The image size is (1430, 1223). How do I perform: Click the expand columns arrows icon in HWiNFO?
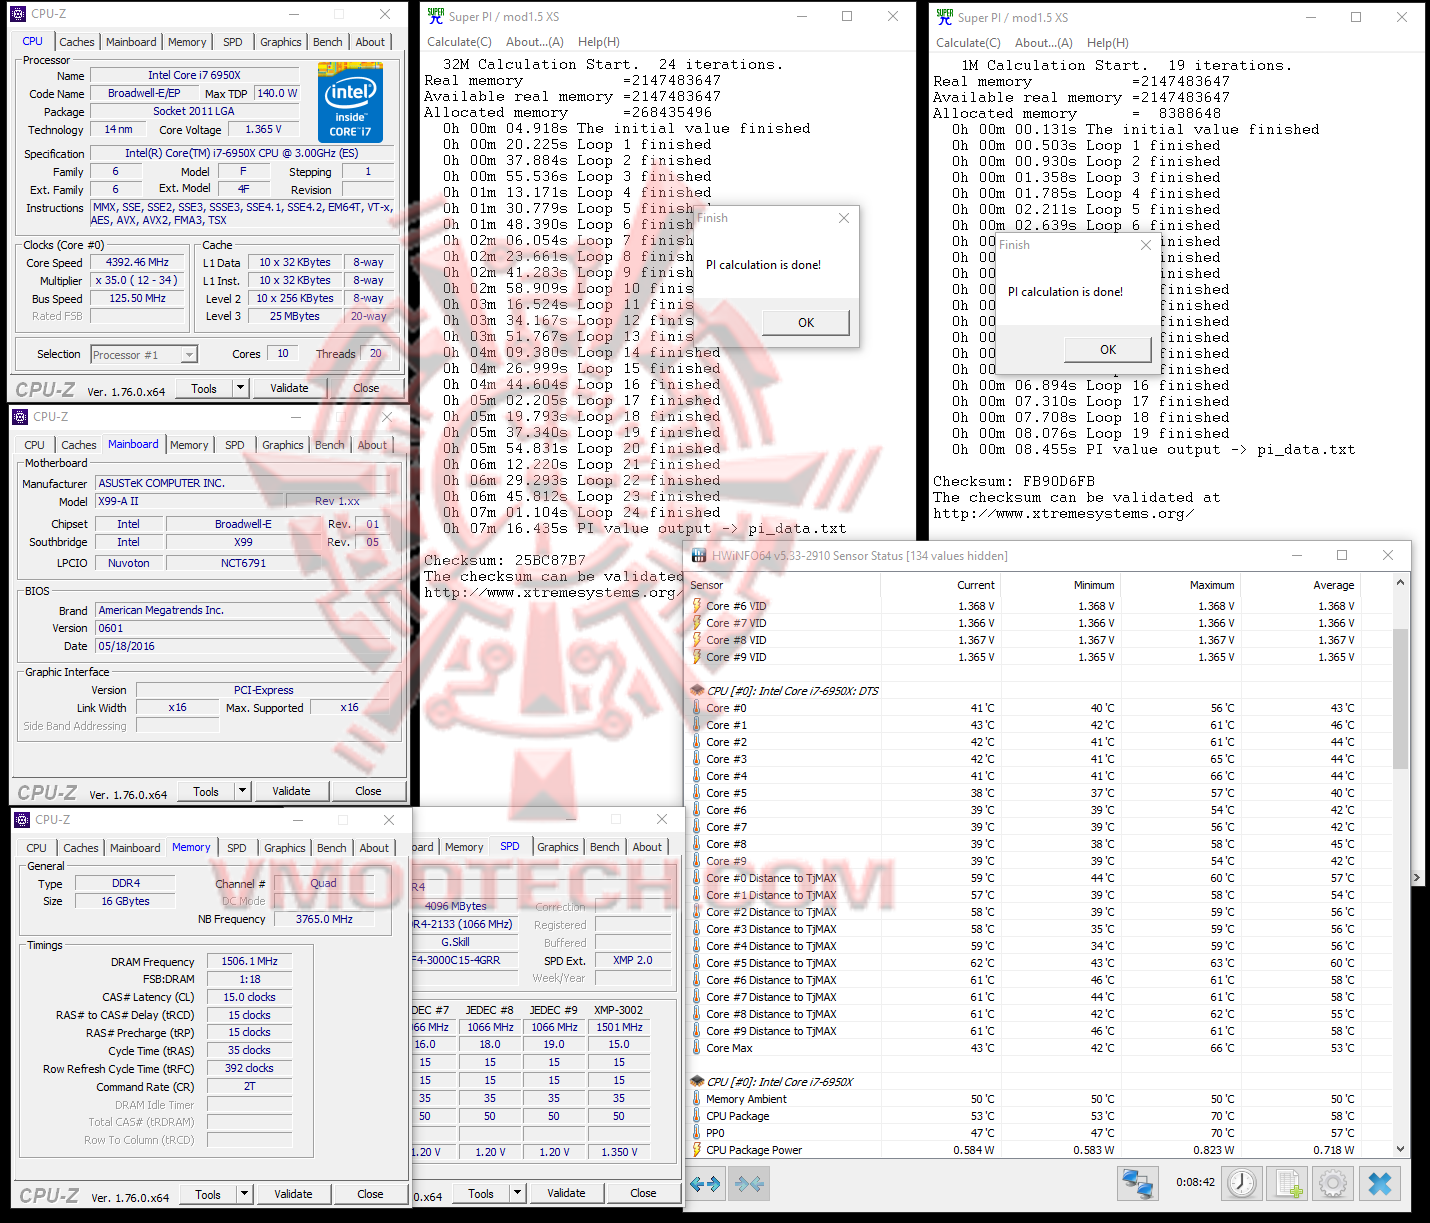[x=706, y=1184]
